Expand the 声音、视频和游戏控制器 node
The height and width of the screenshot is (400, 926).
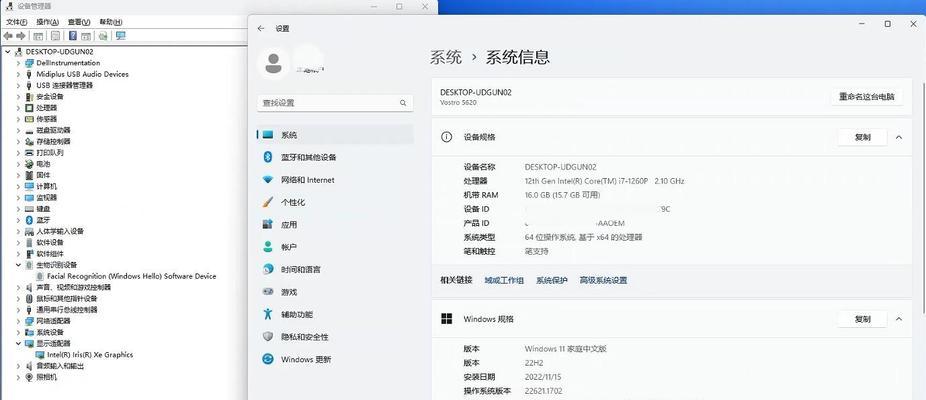(18, 287)
